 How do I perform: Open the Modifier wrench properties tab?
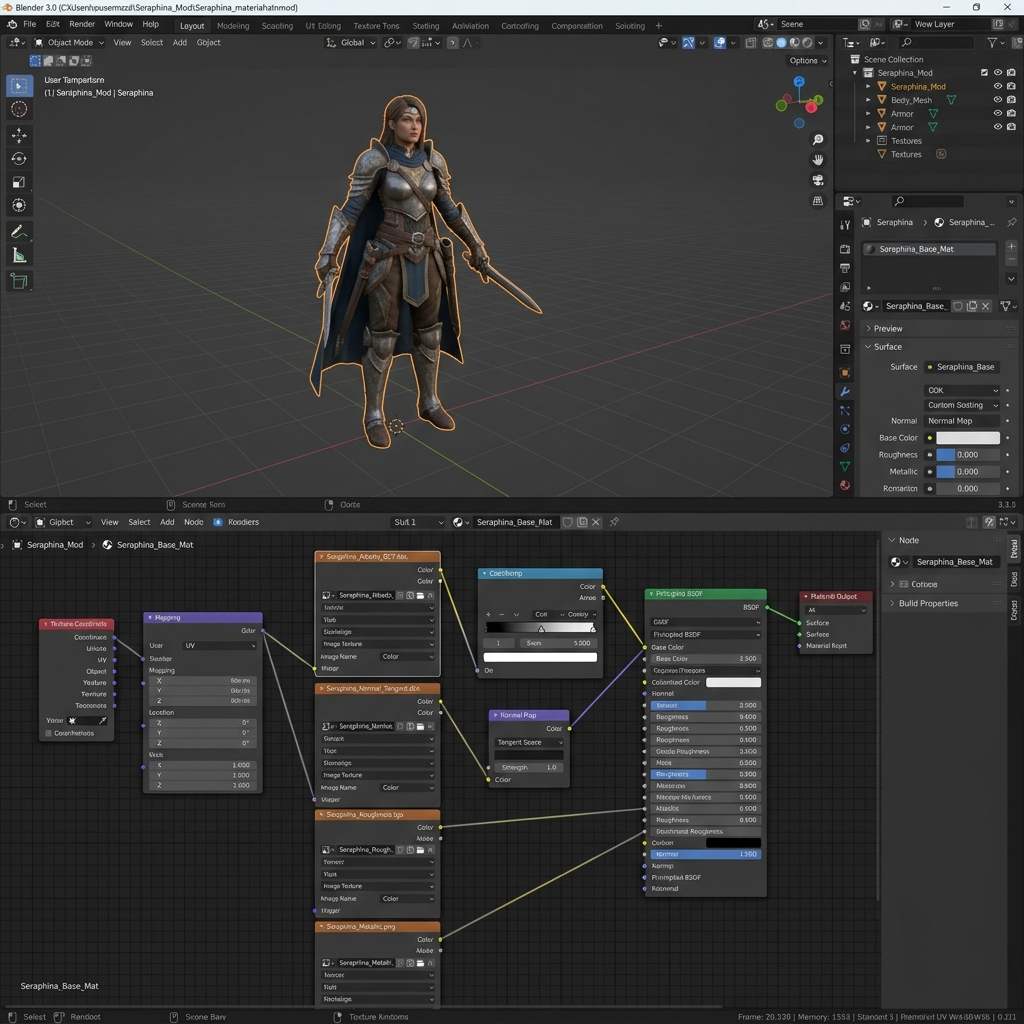pyautogui.click(x=845, y=392)
